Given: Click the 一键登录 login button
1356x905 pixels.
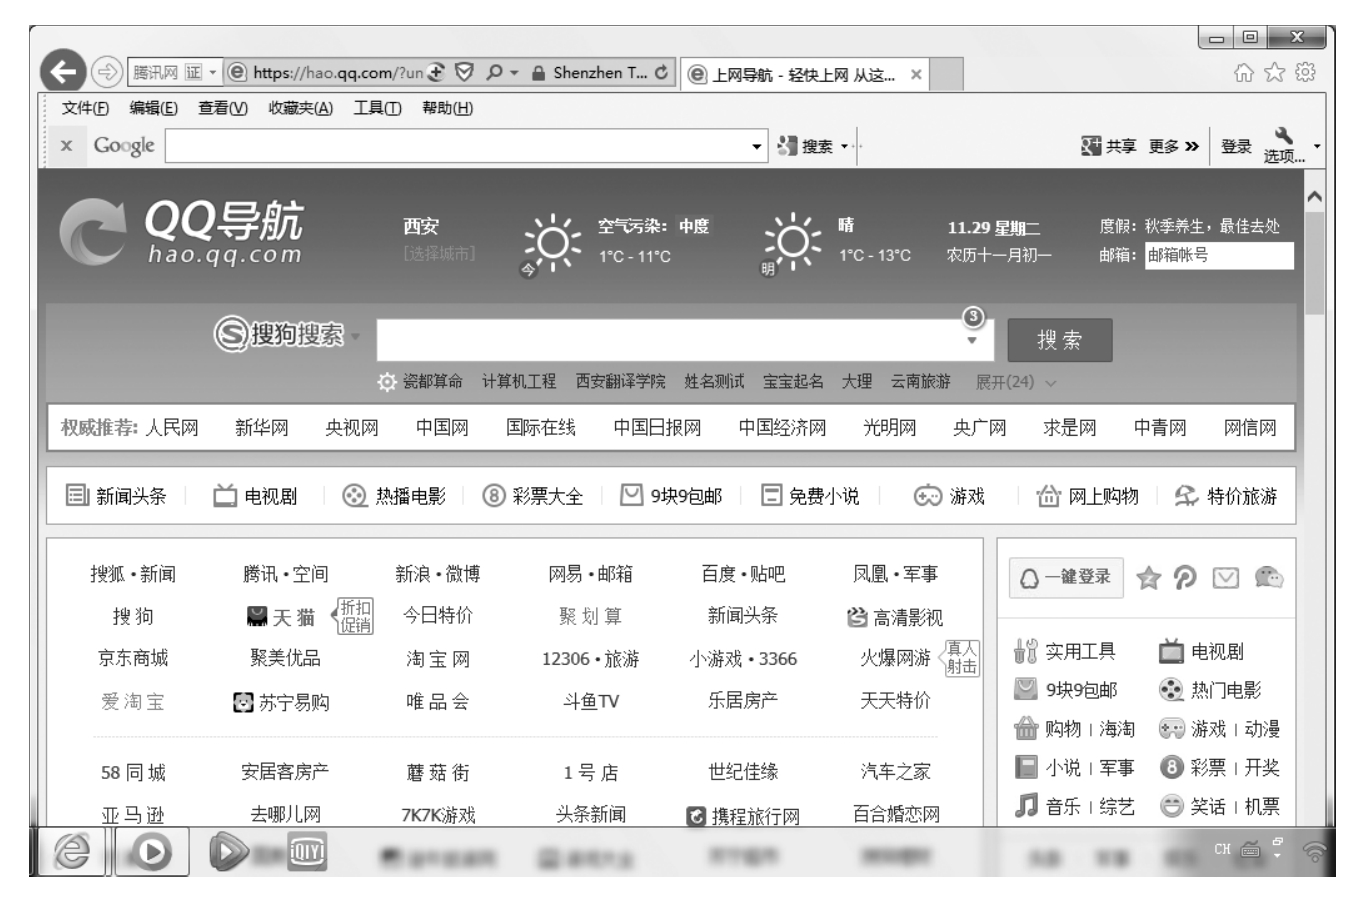Looking at the screenshot, I should click(1066, 577).
